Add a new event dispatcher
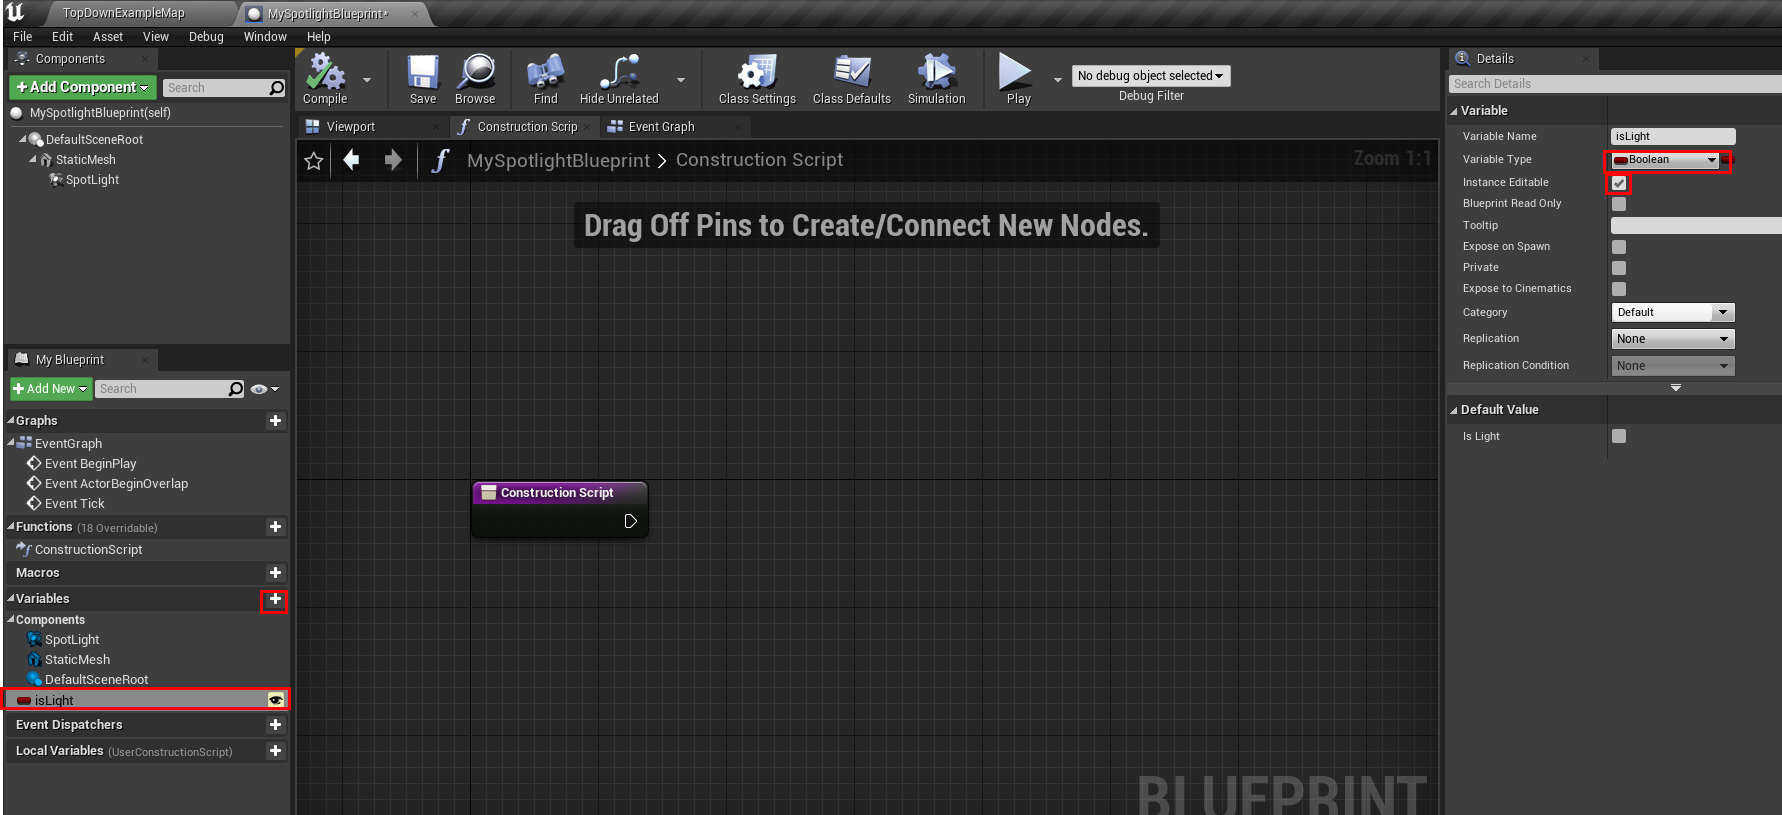 pyautogui.click(x=275, y=725)
